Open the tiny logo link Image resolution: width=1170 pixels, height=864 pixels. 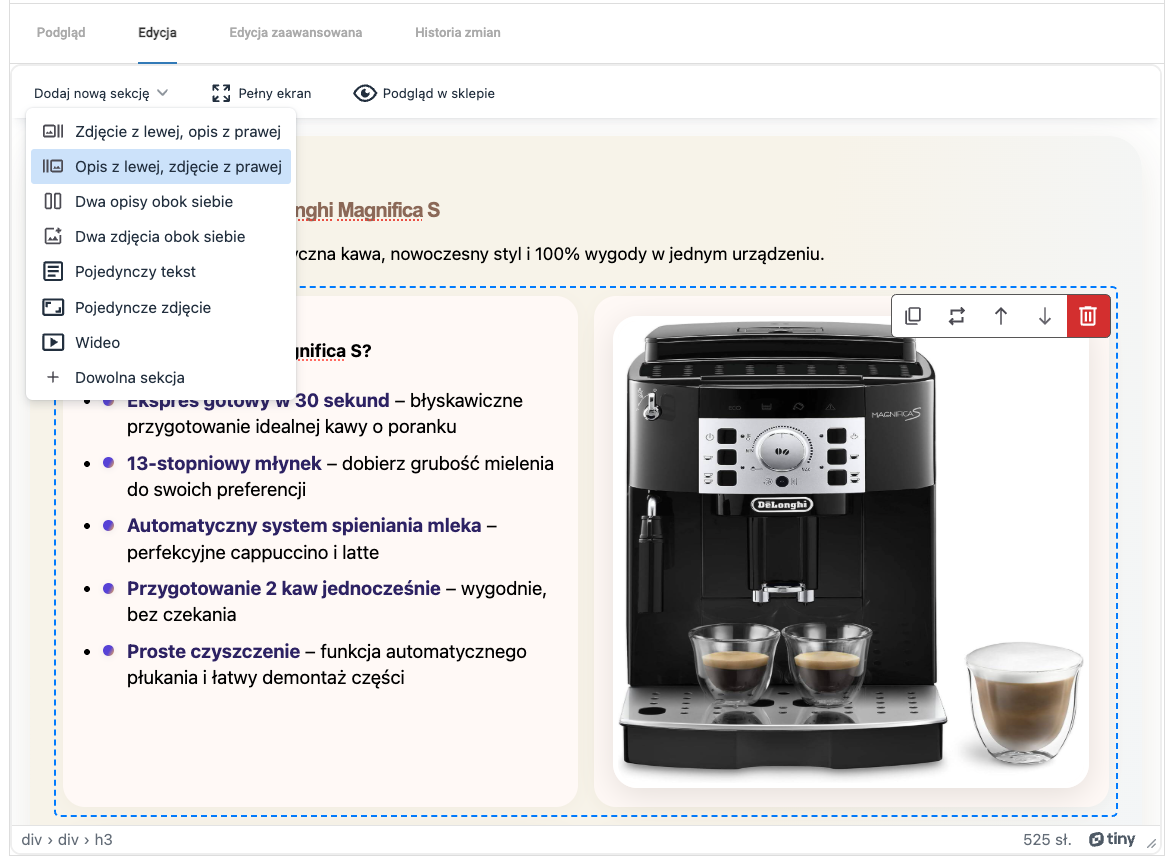(1112, 839)
